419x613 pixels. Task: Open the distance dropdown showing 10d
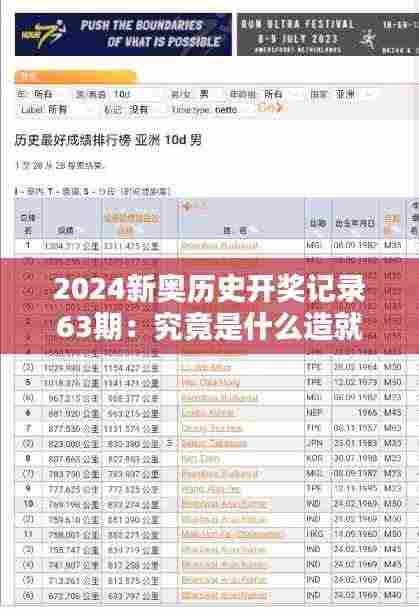(133, 94)
